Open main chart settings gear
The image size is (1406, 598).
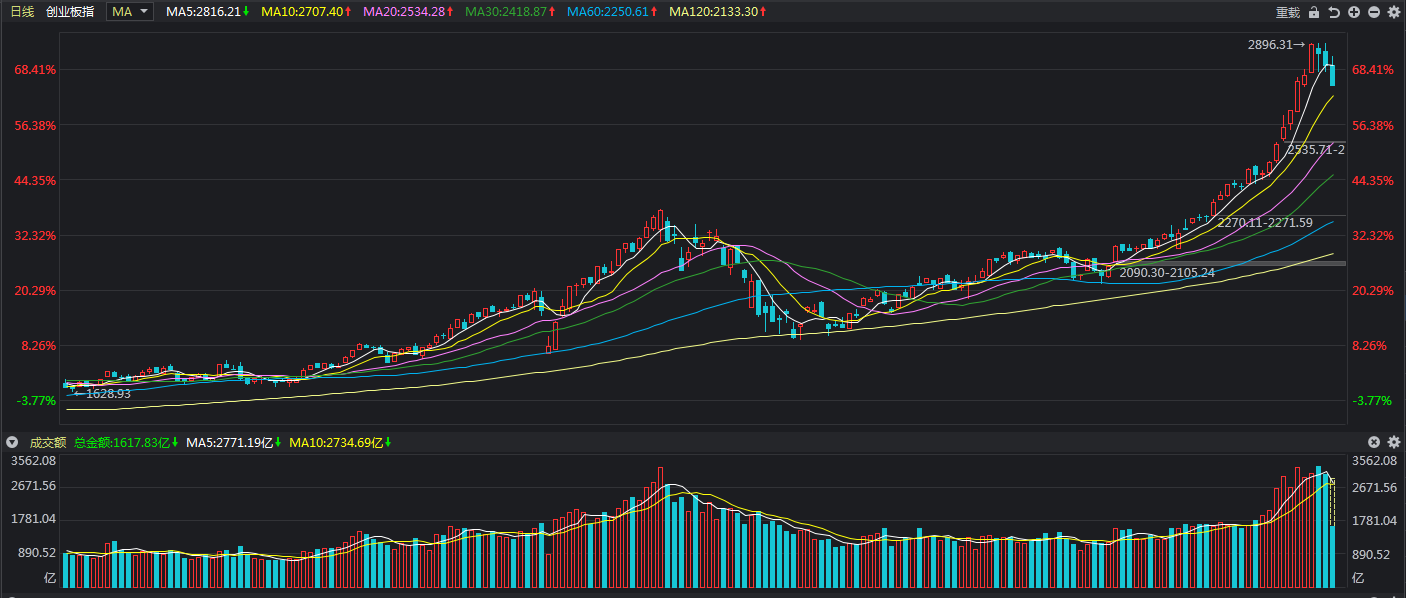(x=1394, y=12)
